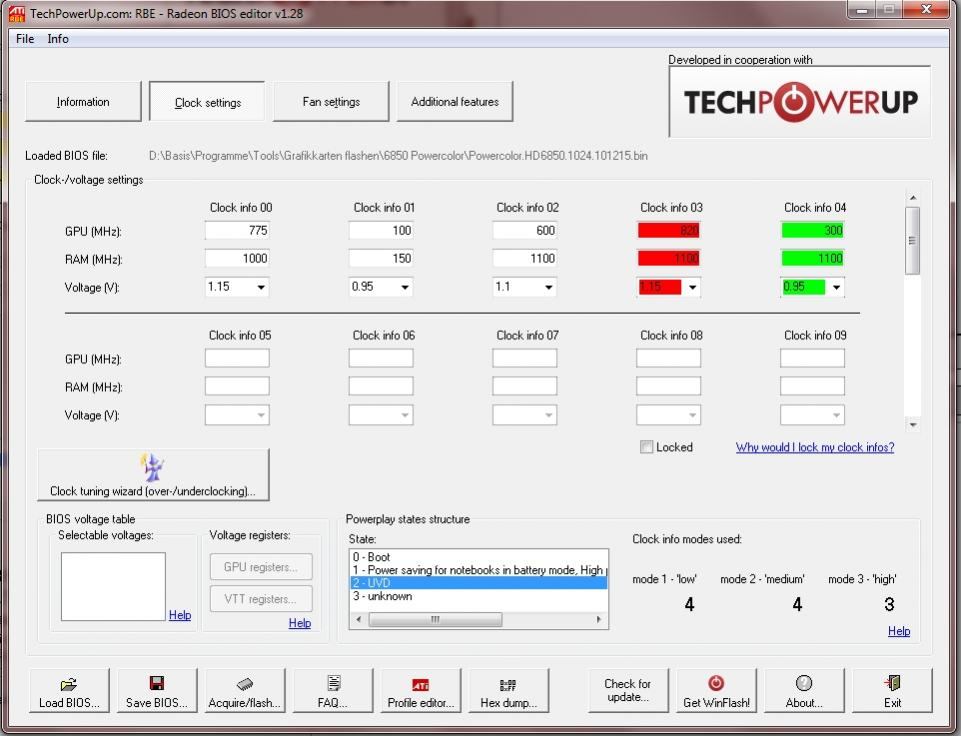This screenshot has height=736, width=961.
Task: Click the GPU registers button
Action: coord(260,567)
